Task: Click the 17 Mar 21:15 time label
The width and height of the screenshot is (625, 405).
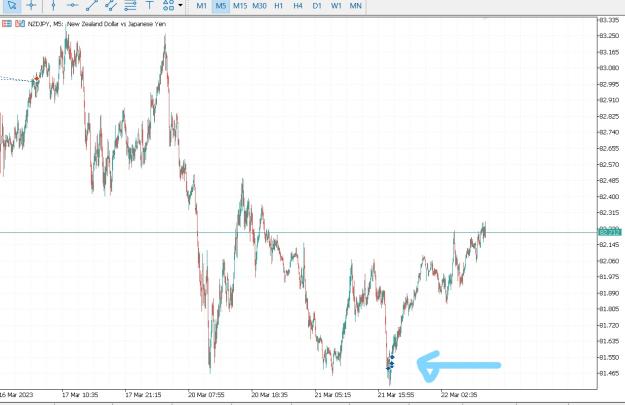Action: click(143, 395)
